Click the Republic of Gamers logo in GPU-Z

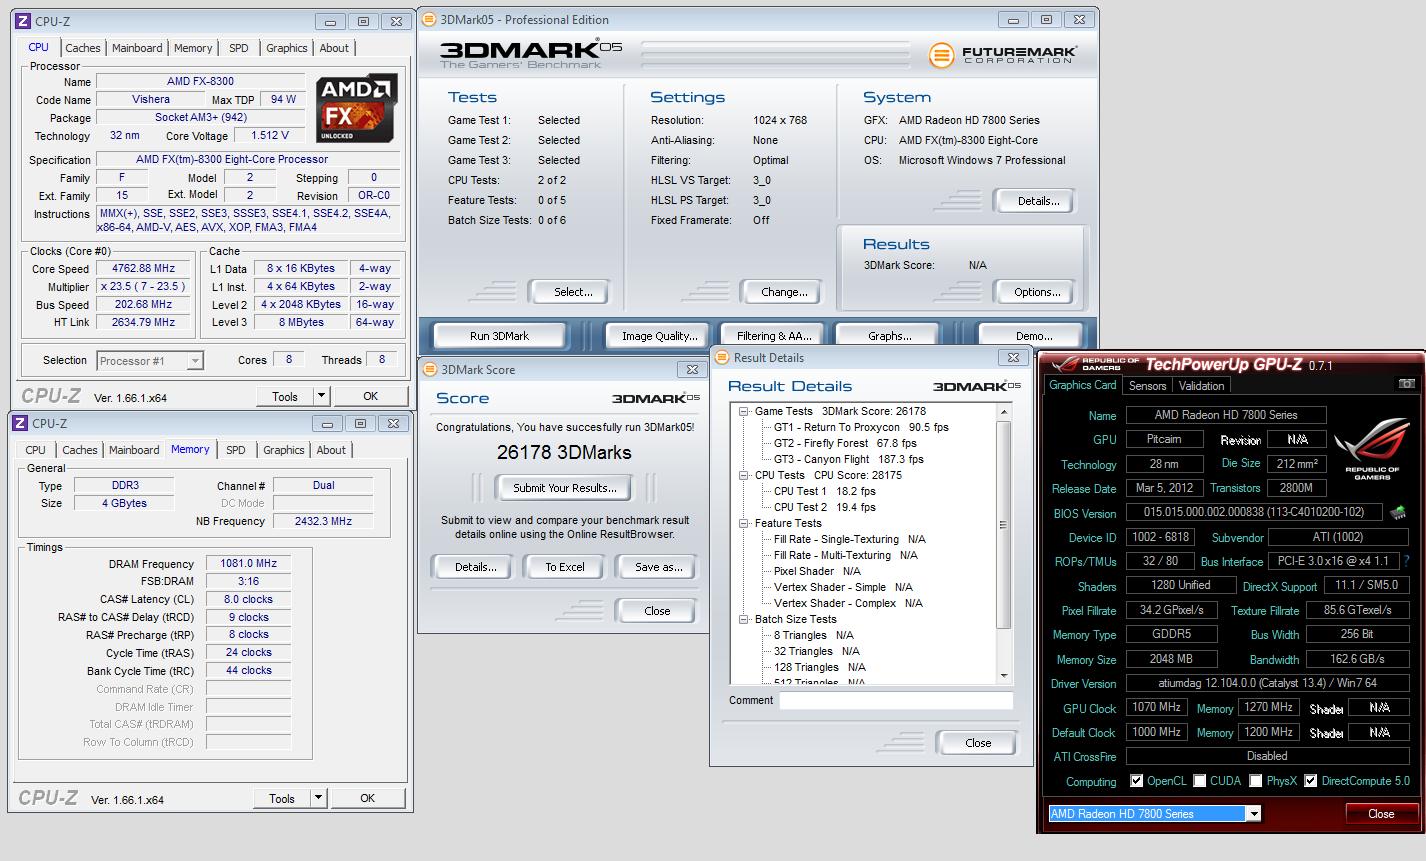1372,448
